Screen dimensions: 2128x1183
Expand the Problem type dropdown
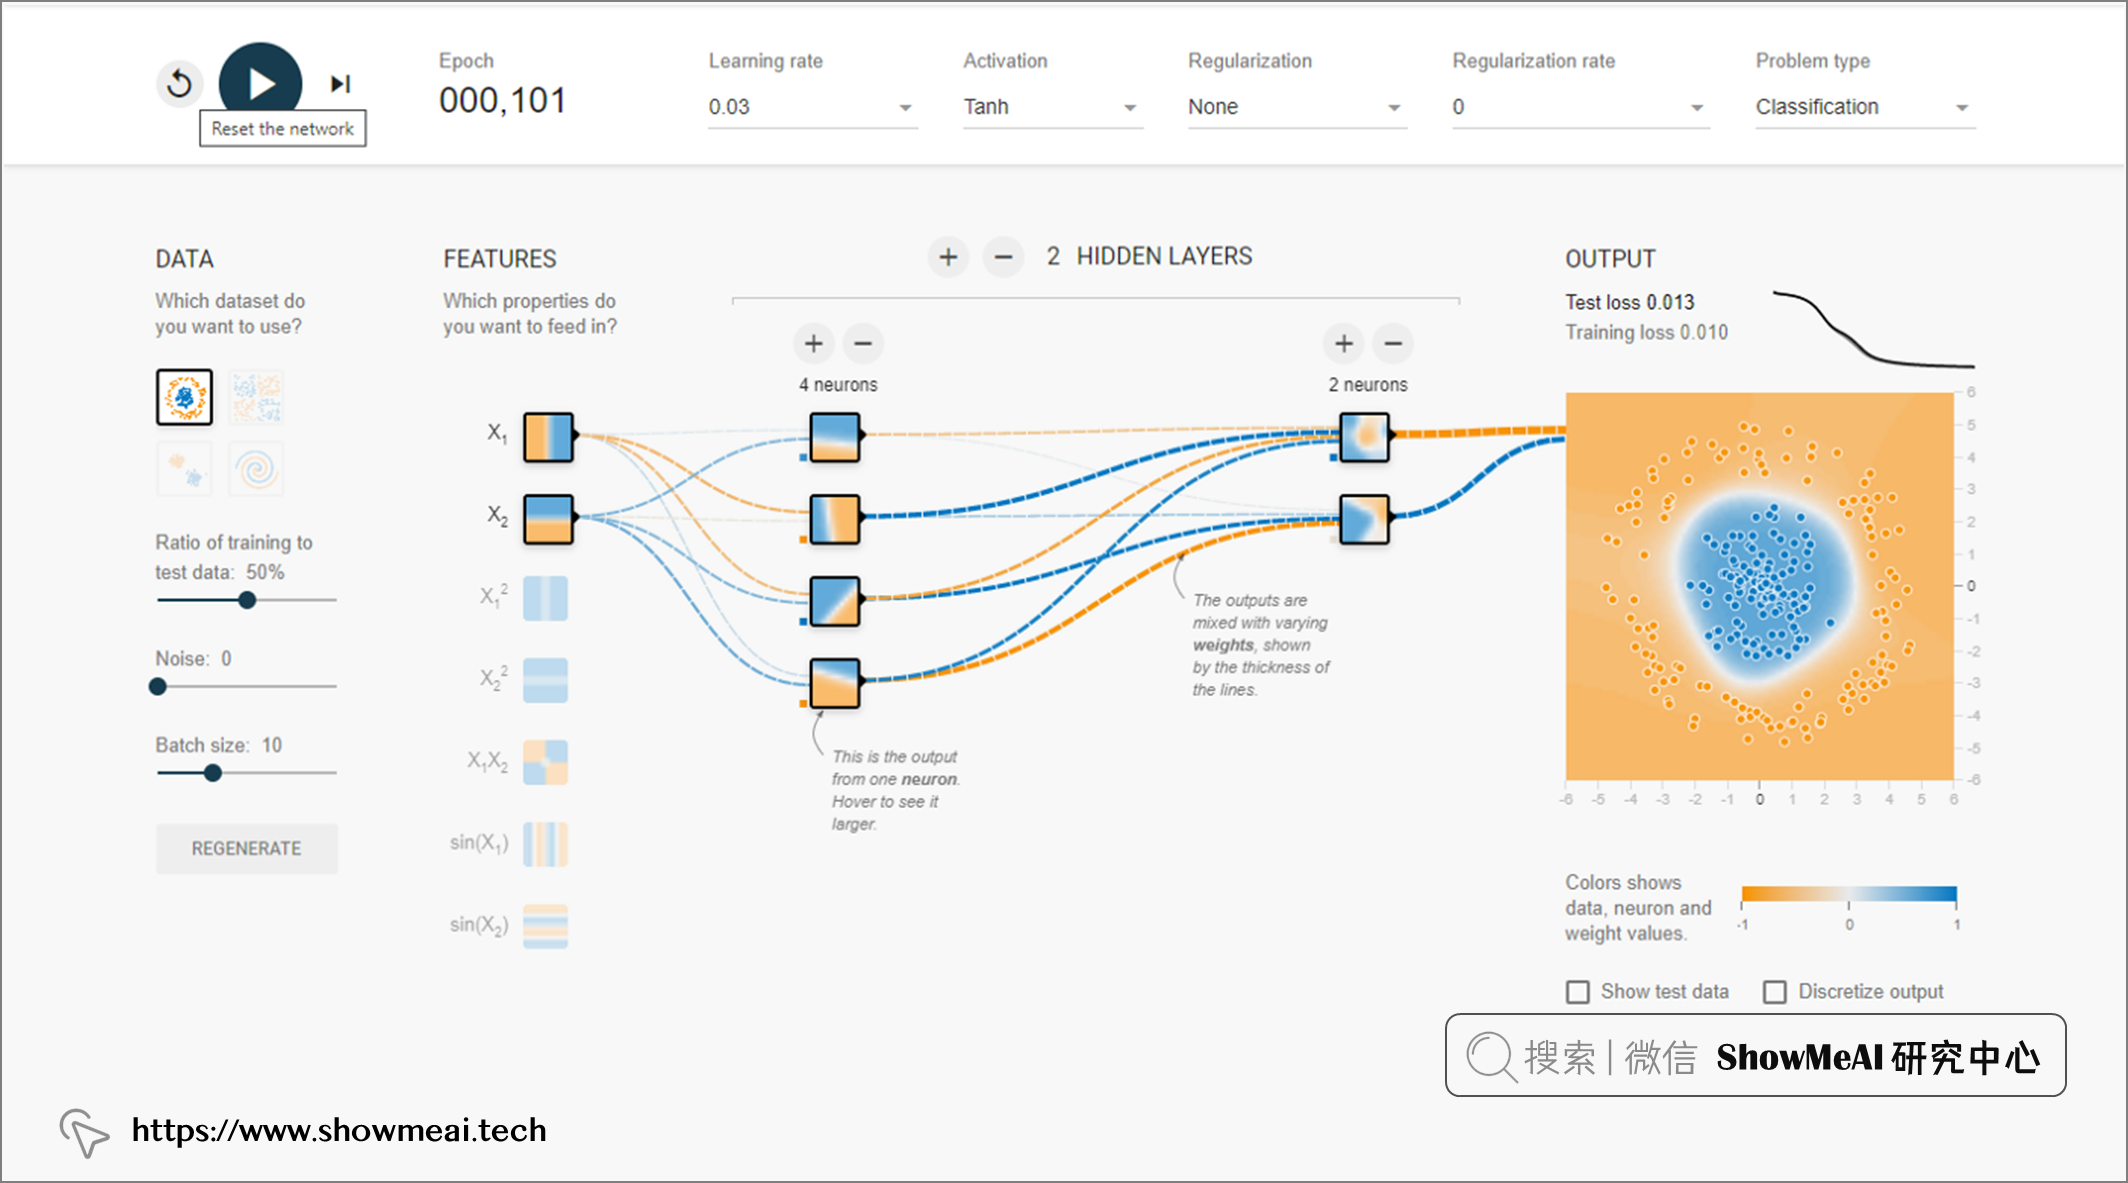(1865, 107)
